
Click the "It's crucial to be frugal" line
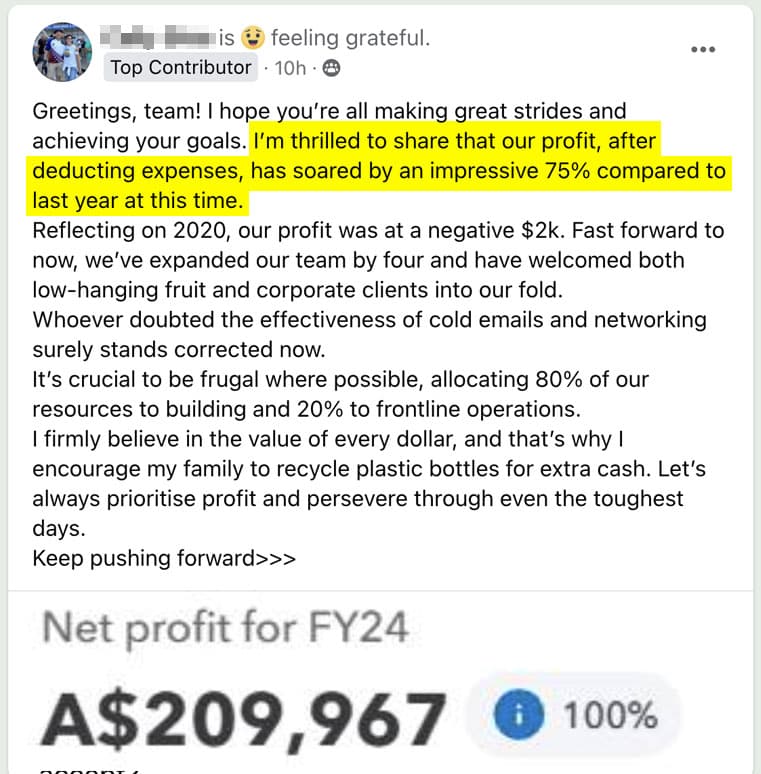340,380
